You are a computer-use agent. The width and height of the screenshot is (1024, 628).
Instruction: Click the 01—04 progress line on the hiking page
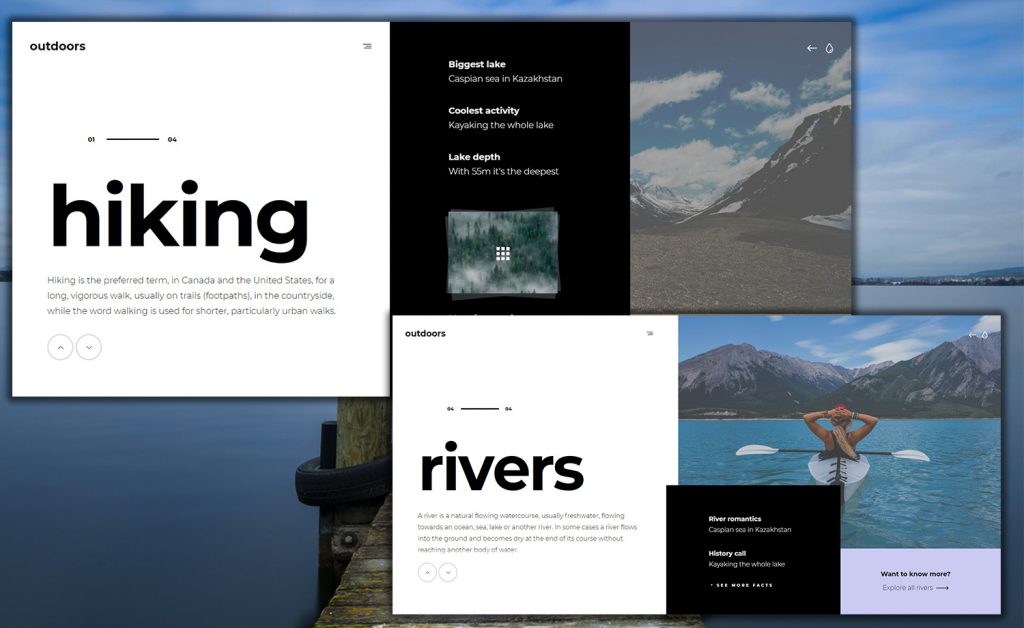[130, 139]
